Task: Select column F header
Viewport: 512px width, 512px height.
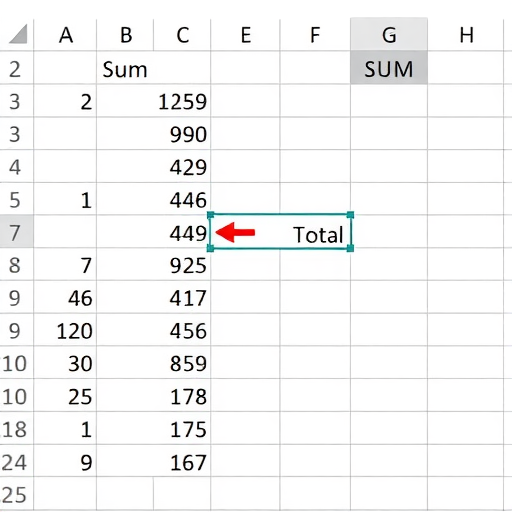Action: point(315,35)
